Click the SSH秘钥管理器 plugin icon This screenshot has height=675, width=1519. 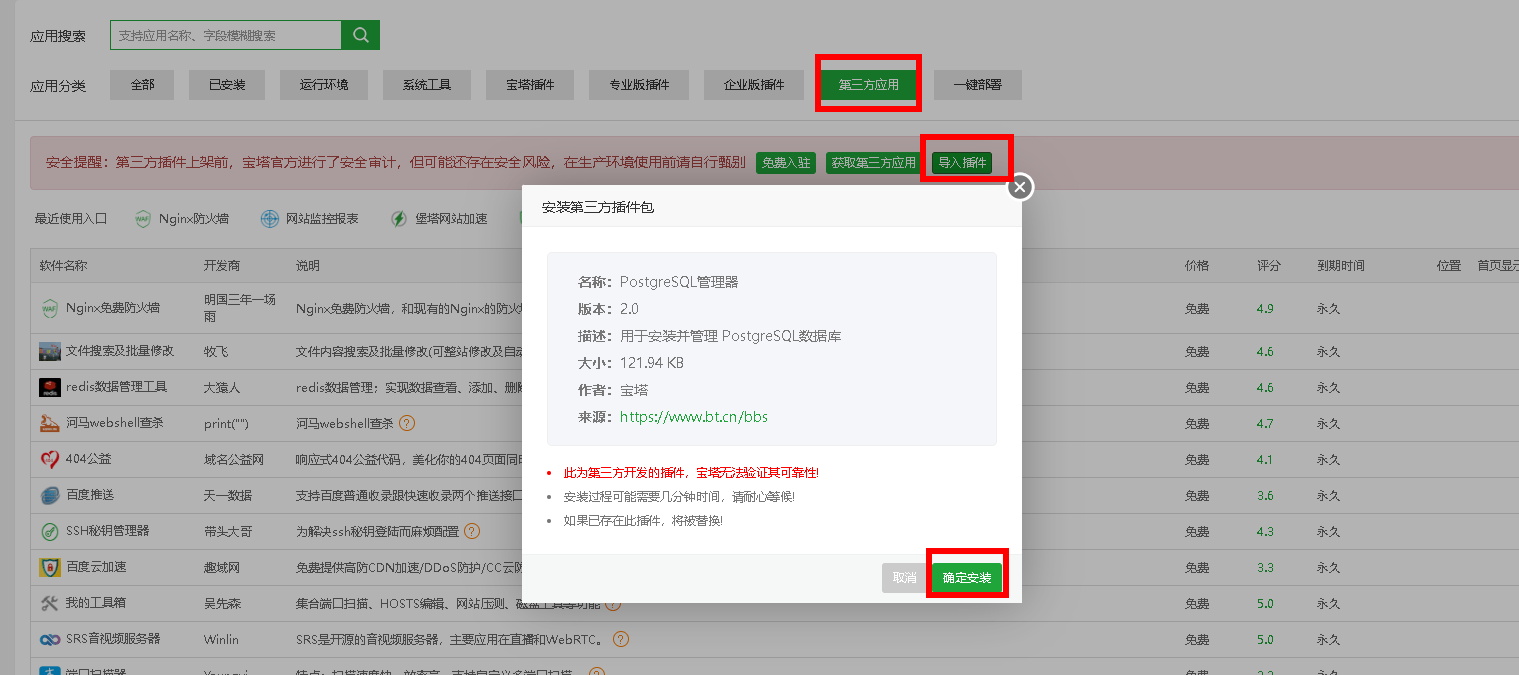[50, 531]
